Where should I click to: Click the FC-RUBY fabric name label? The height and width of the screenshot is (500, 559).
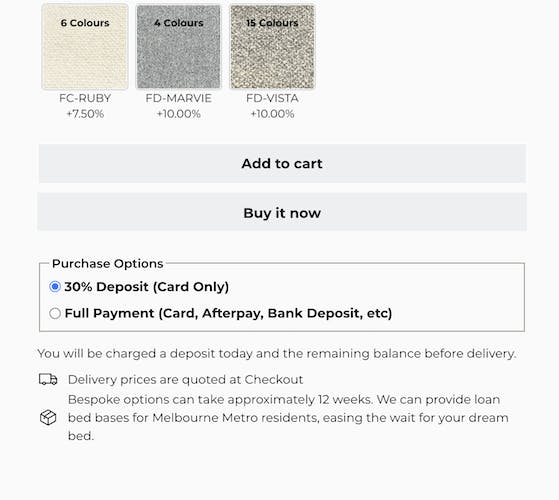tap(85, 98)
